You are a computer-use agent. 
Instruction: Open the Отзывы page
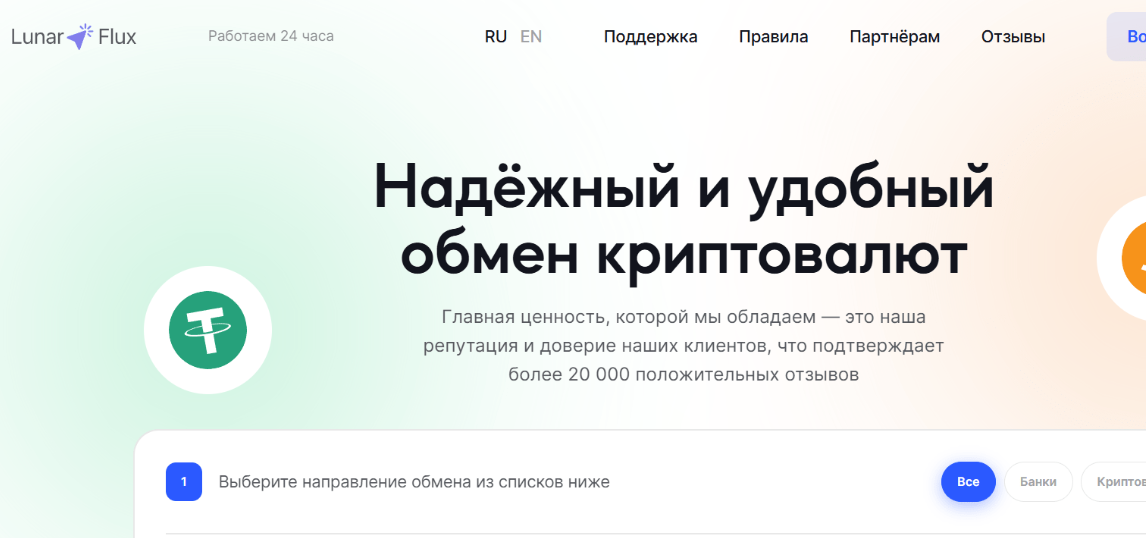[x=1013, y=37]
